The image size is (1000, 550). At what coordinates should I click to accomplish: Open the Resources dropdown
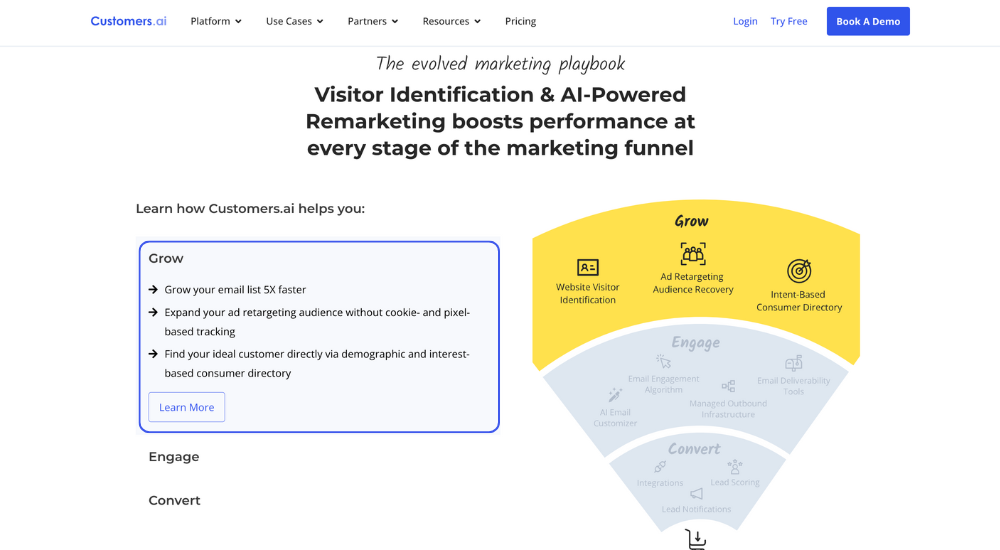[x=452, y=21]
